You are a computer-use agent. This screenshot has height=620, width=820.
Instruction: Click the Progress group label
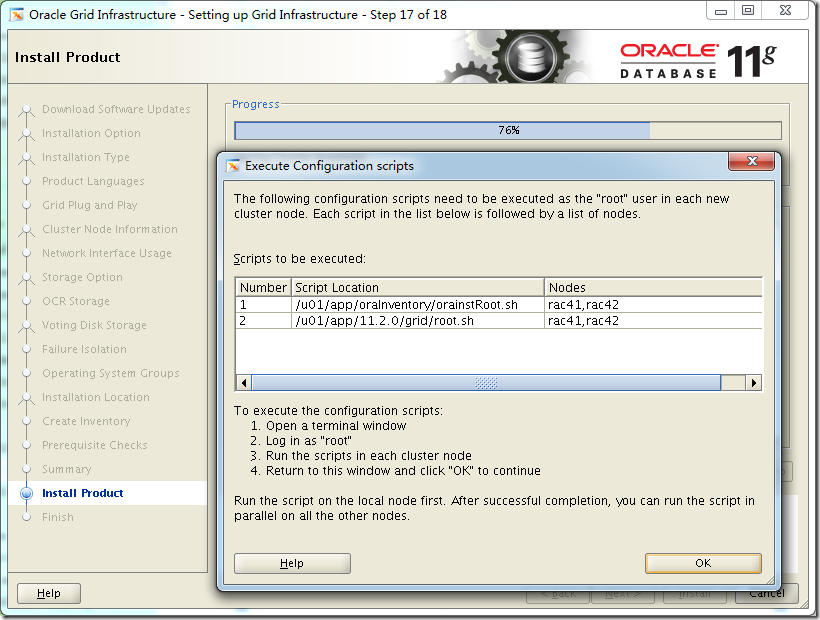256,104
